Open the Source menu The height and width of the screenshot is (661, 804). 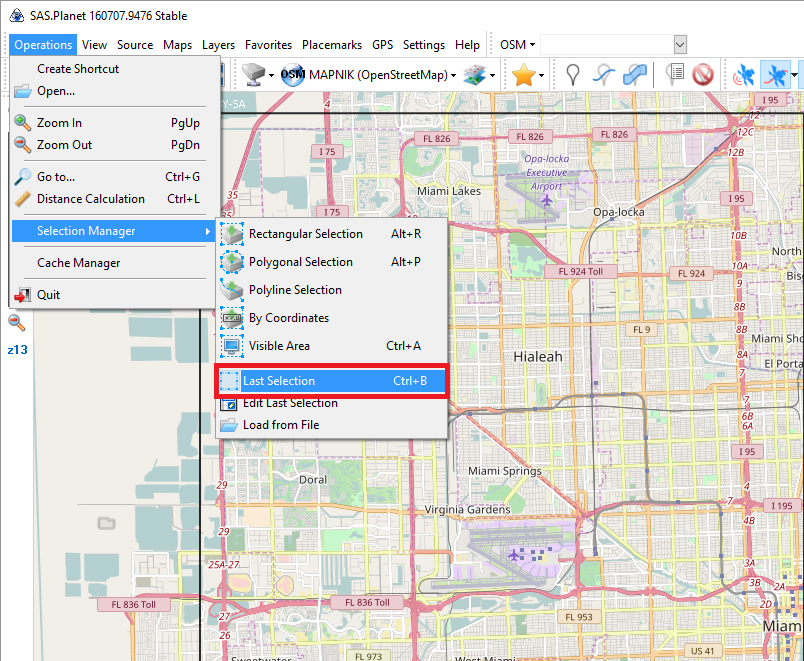tap(135, 45)
